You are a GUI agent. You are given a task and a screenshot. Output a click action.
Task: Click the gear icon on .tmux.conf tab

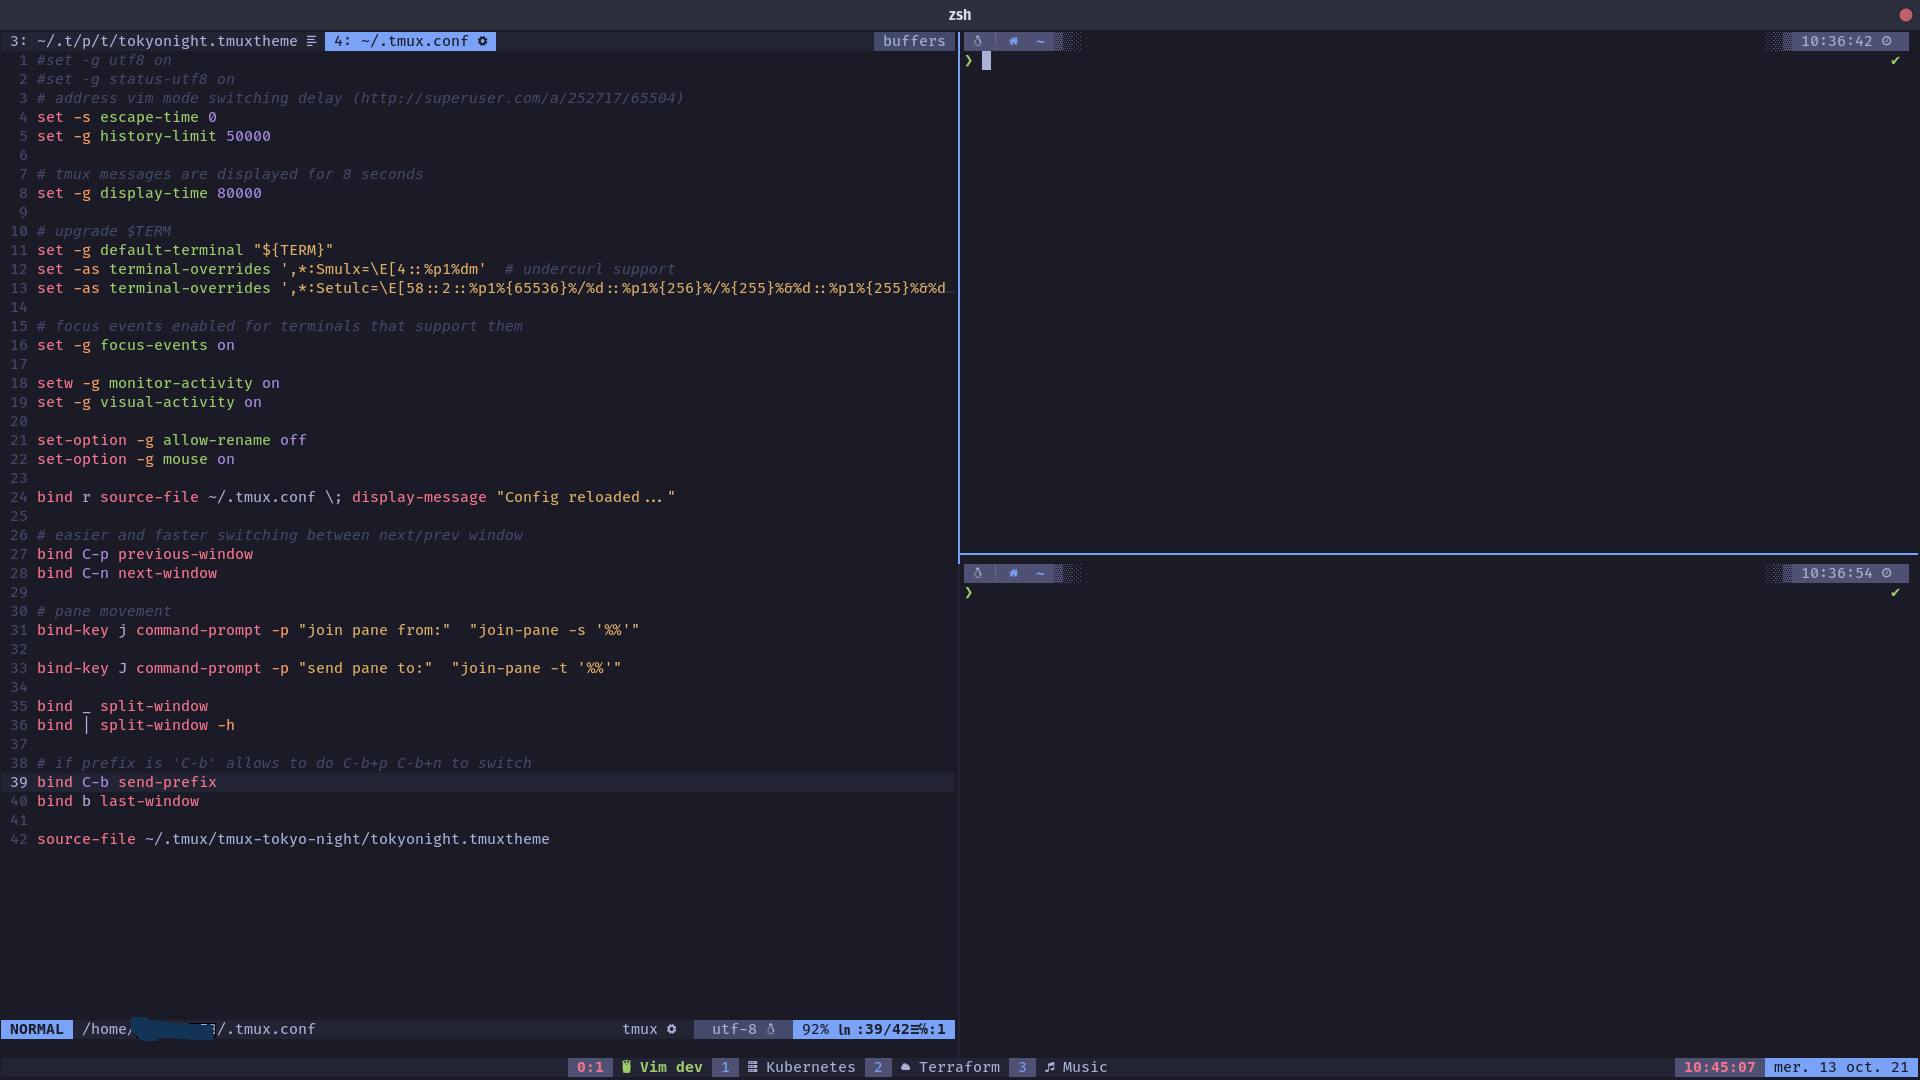(483, 41)
